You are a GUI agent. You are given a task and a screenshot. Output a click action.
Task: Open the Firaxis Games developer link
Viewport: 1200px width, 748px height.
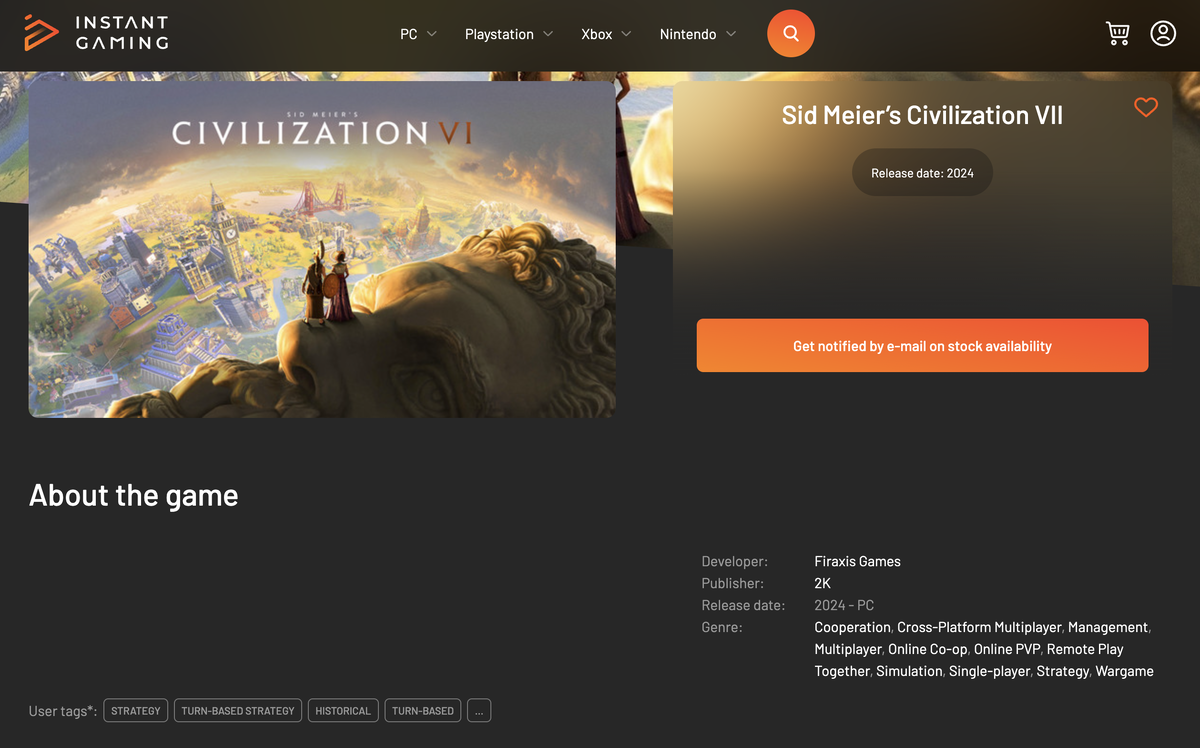pos(858,562)
